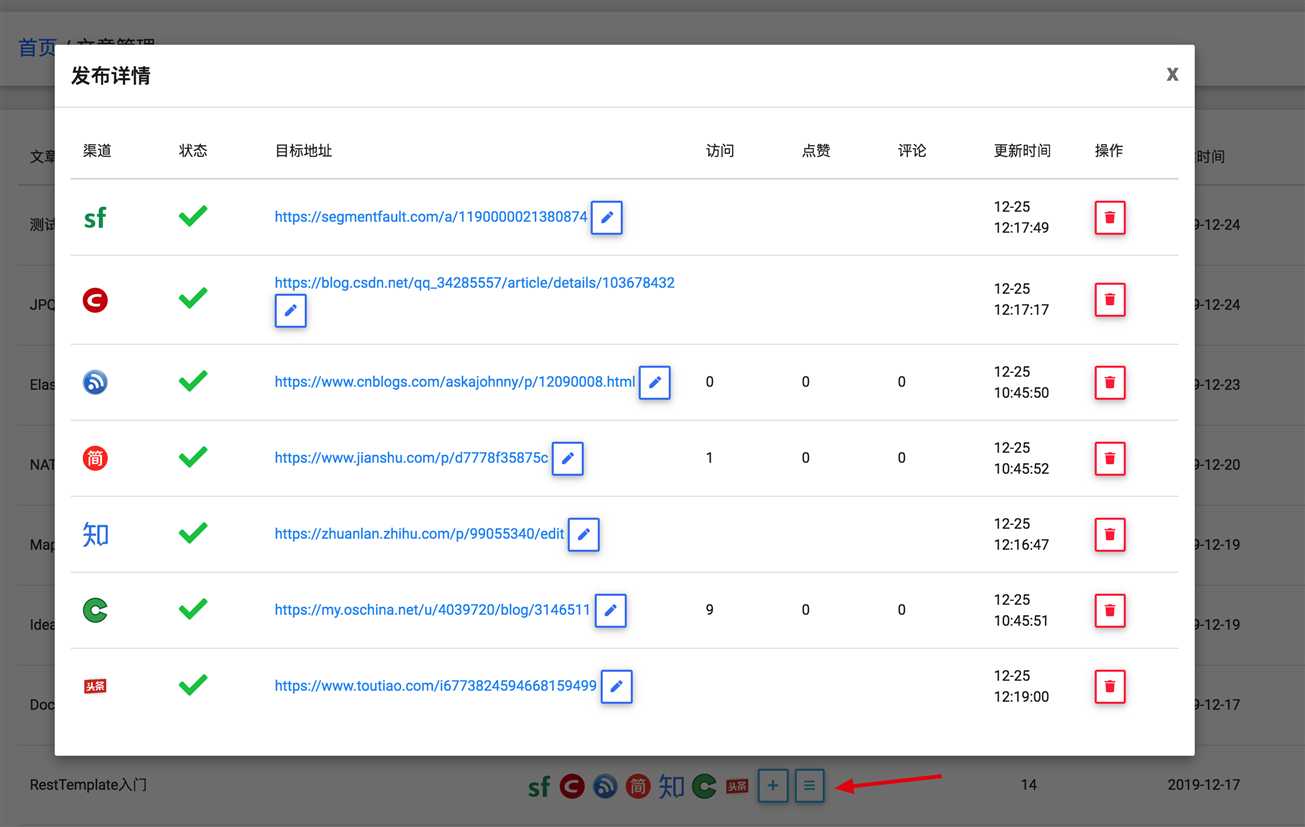Select the RestTemplate入门 article title
Image resolution: width=1305 pixels, height=827 pixels.
[88, 784]
